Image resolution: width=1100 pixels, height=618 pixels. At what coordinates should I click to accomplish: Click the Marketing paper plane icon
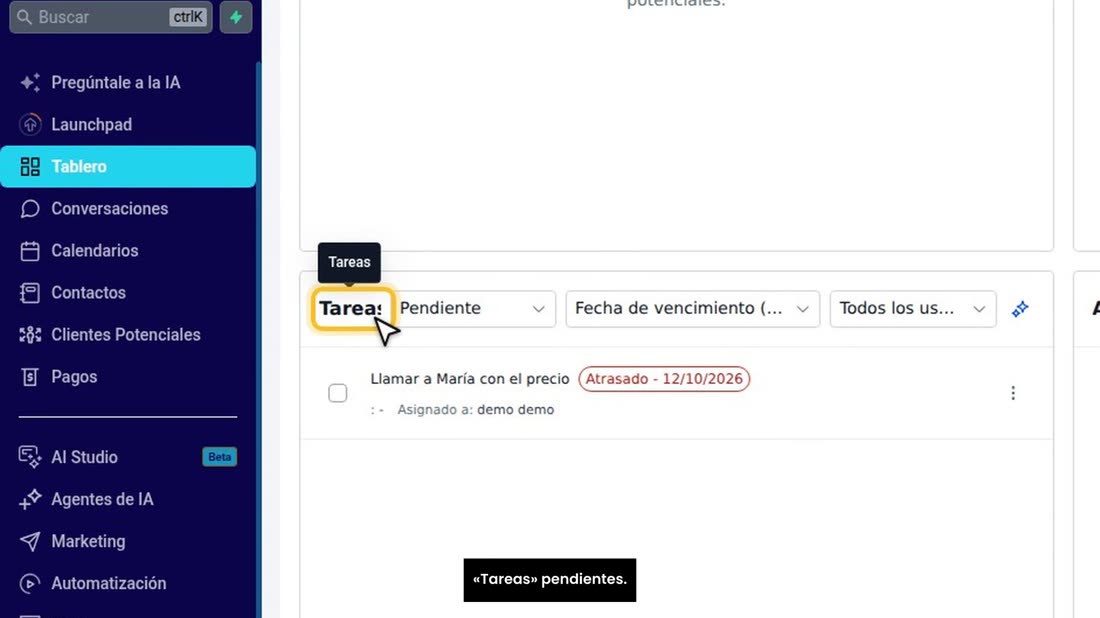tap(29, 542)
